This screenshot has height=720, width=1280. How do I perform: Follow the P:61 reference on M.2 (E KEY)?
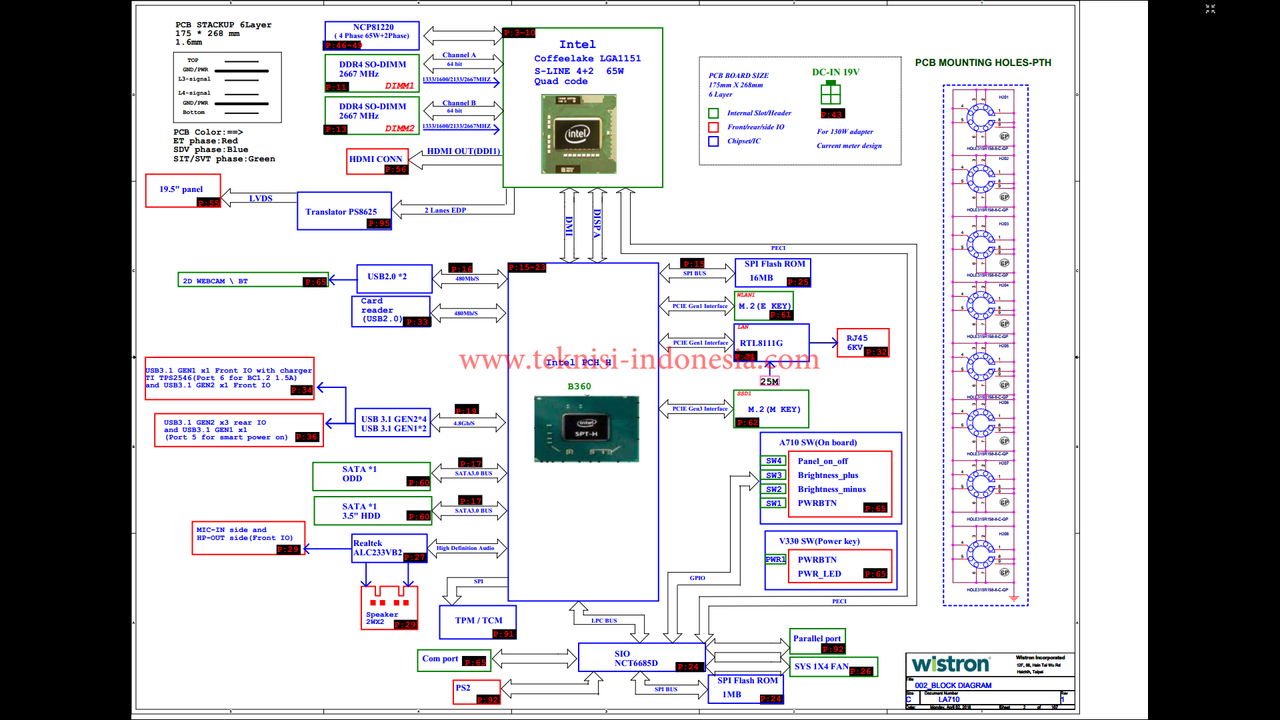click(x=780, y=315)
